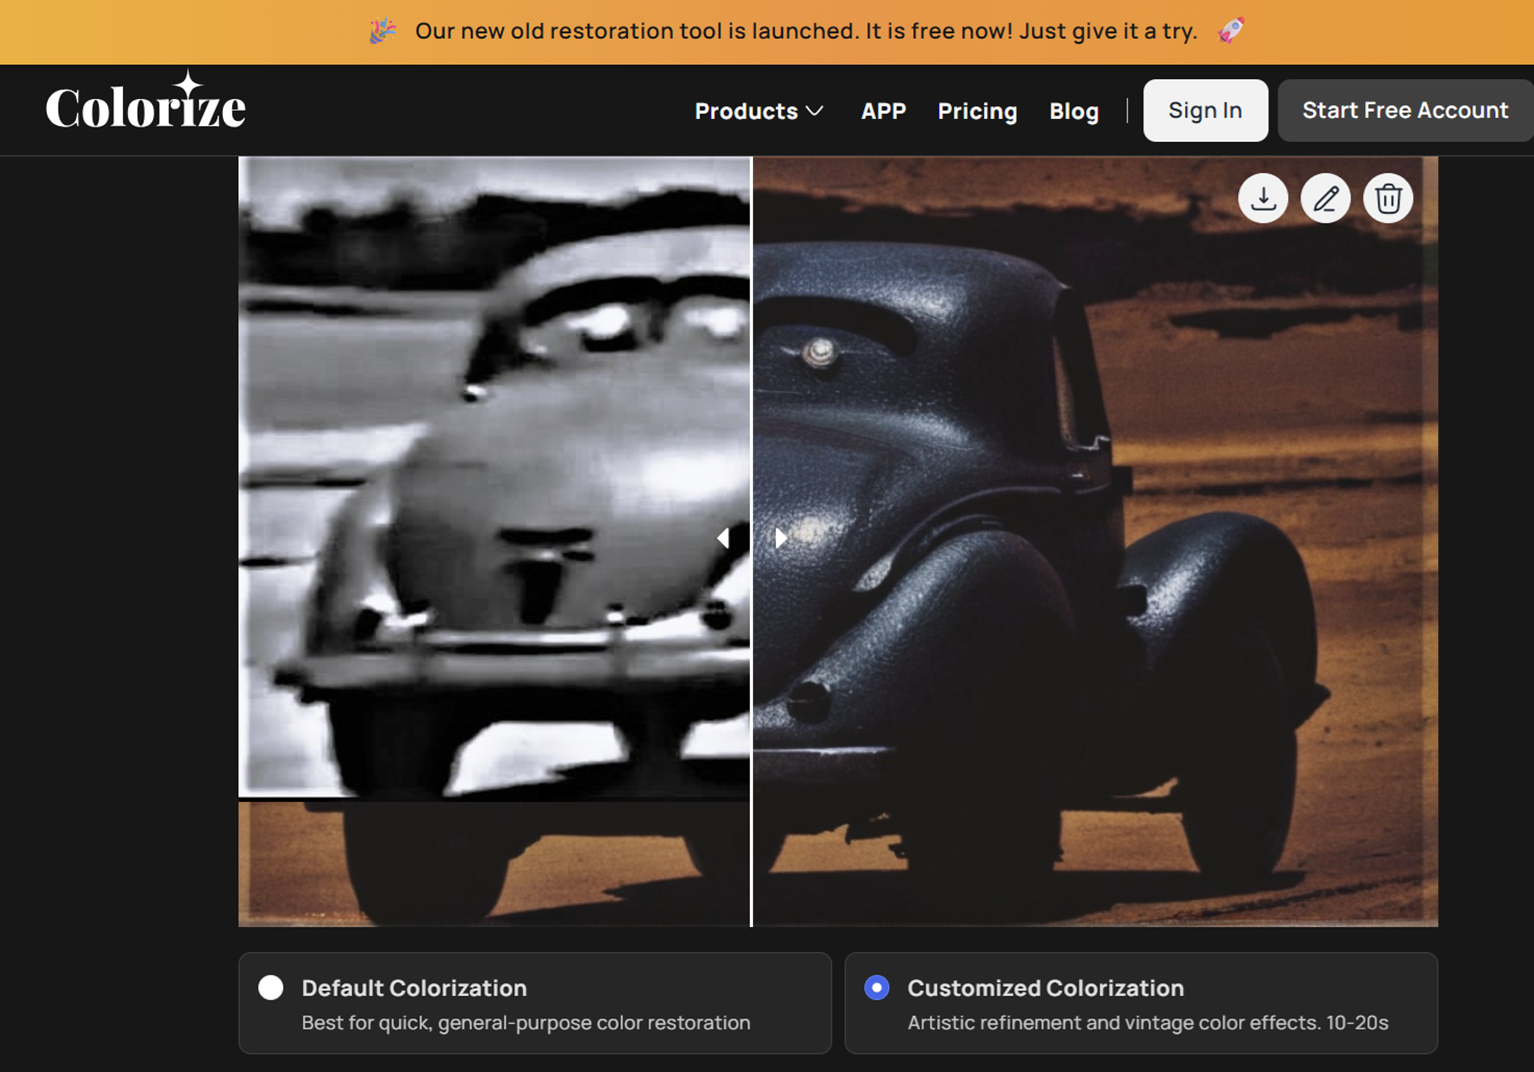Click the party popper emoji in banner

point(382,31)
